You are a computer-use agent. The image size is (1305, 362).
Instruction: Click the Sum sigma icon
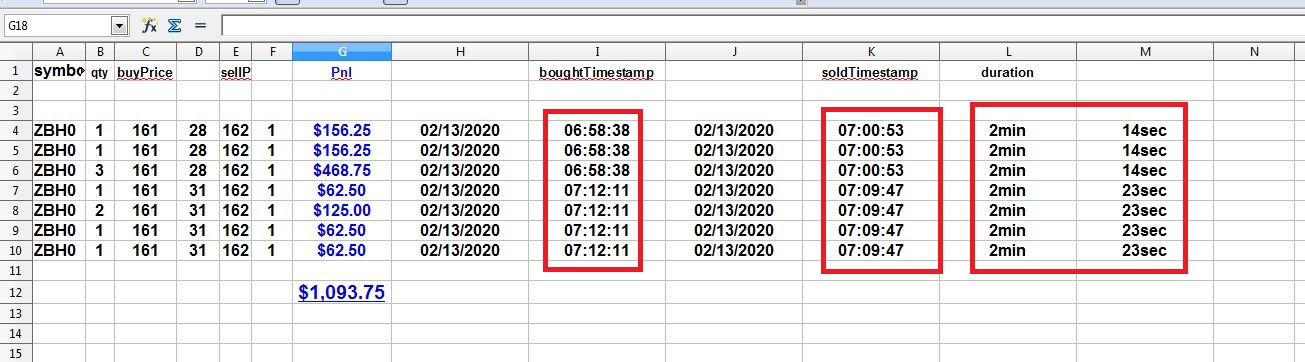[174, 24]
